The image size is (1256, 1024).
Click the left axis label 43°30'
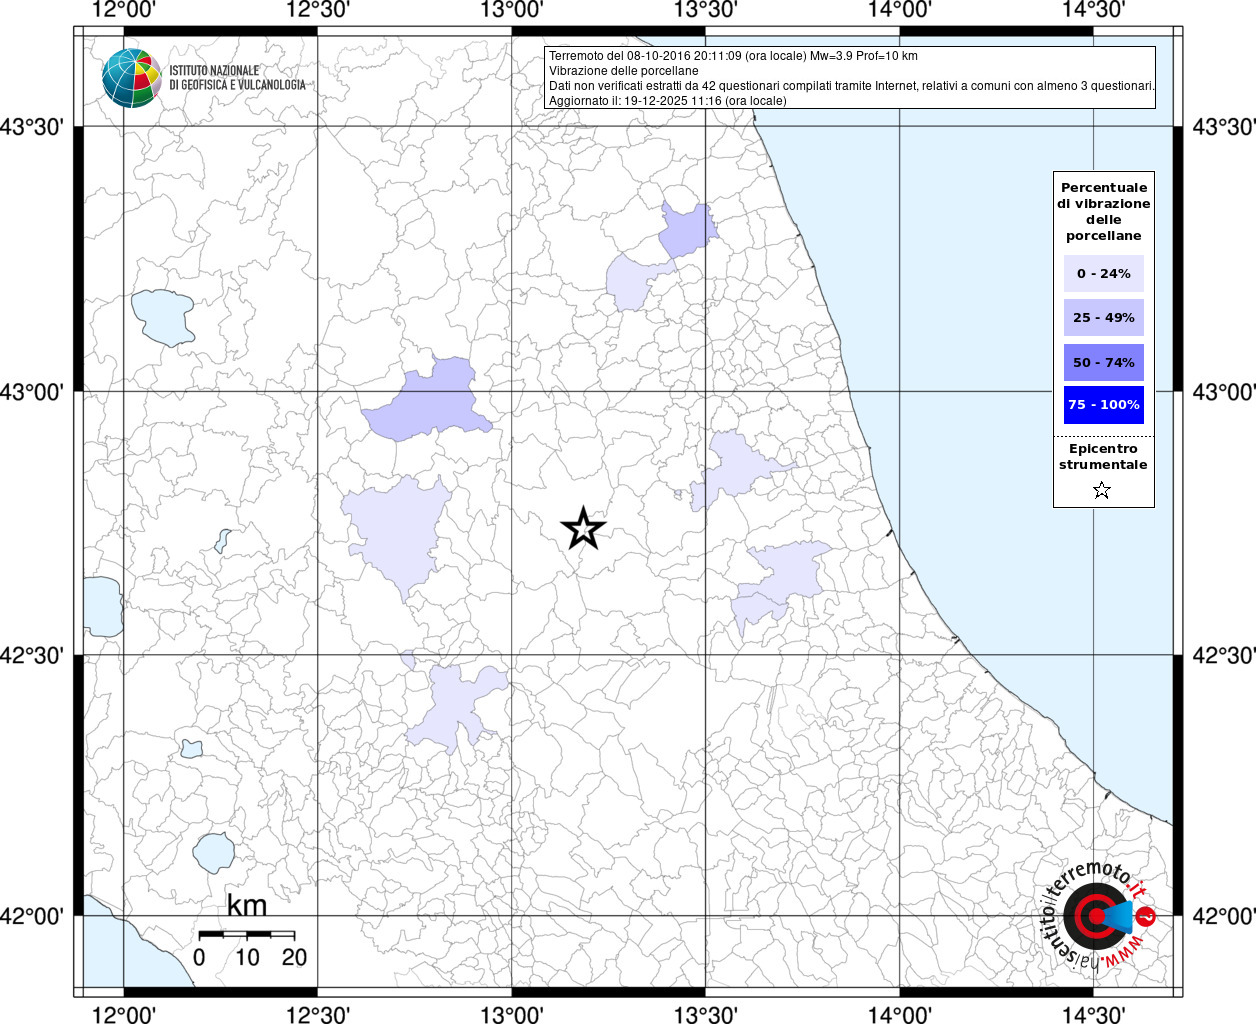(x=32, y=127)
